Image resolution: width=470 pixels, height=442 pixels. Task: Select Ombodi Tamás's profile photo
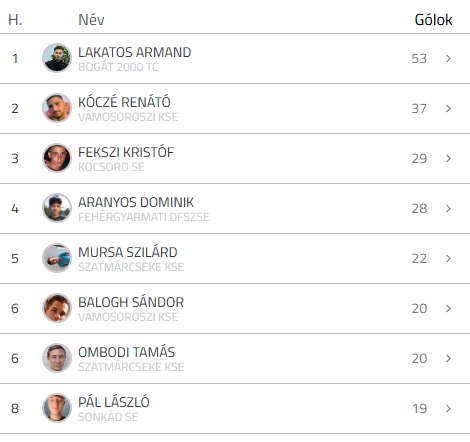tap(57, 358)
